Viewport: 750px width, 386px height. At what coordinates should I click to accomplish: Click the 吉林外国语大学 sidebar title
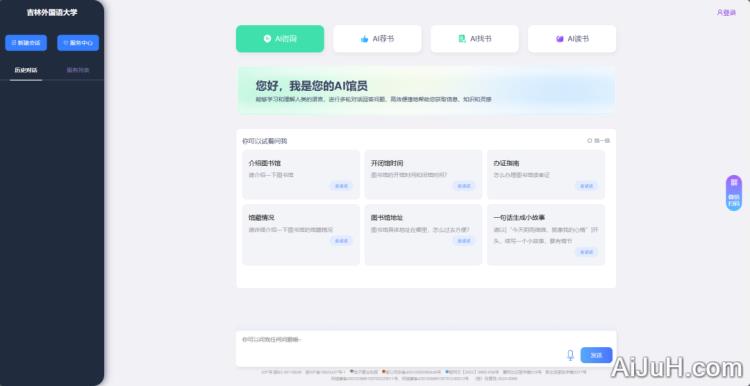[x=52, y=12]
